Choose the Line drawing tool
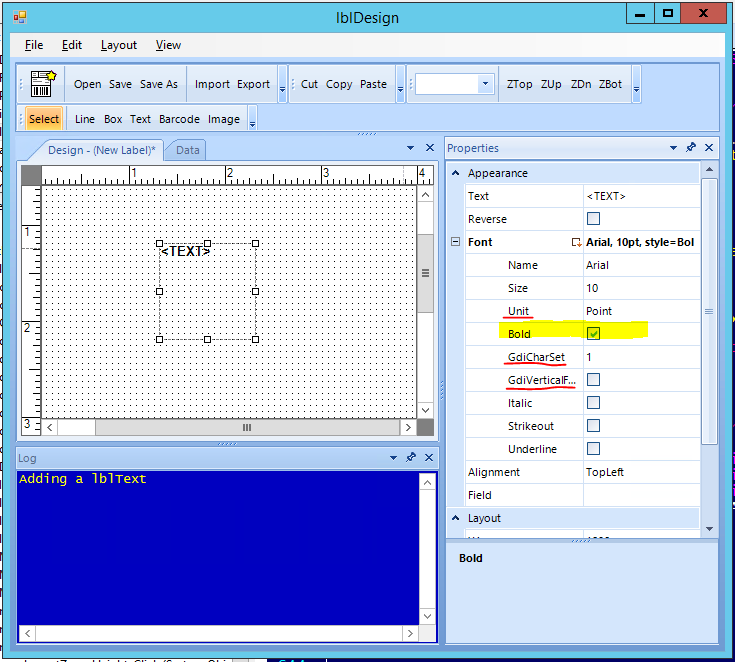This screenshot has height=662, width=735. (x=85, y=119)
